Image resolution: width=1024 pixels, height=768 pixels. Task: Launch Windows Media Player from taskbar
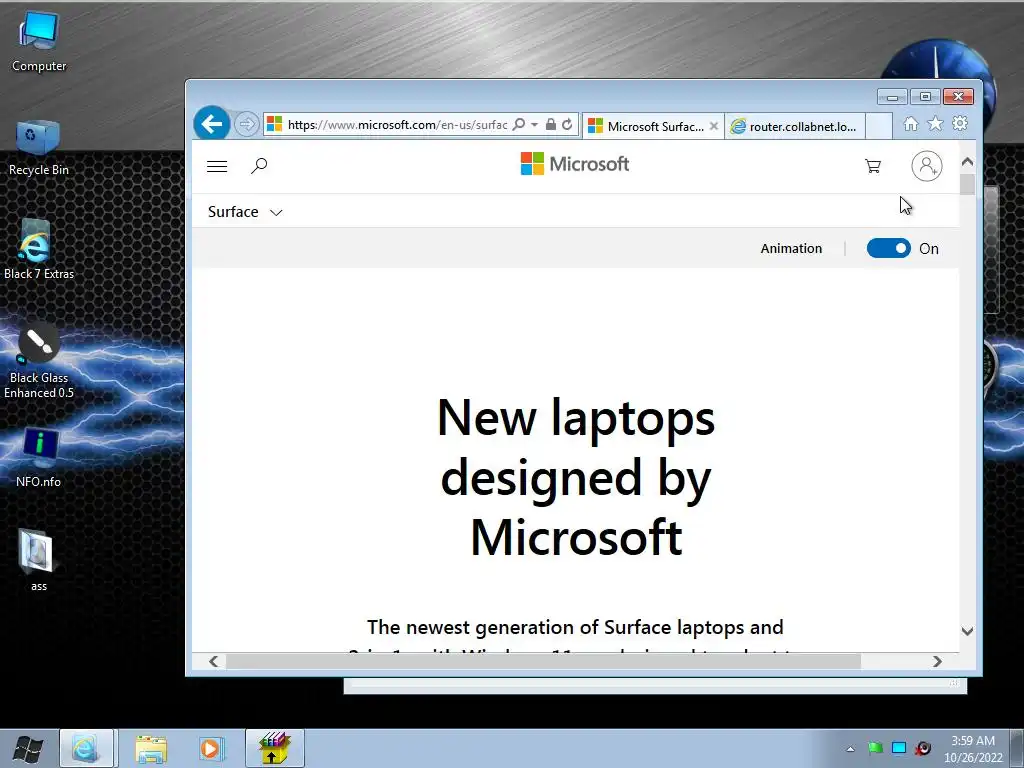210,748
